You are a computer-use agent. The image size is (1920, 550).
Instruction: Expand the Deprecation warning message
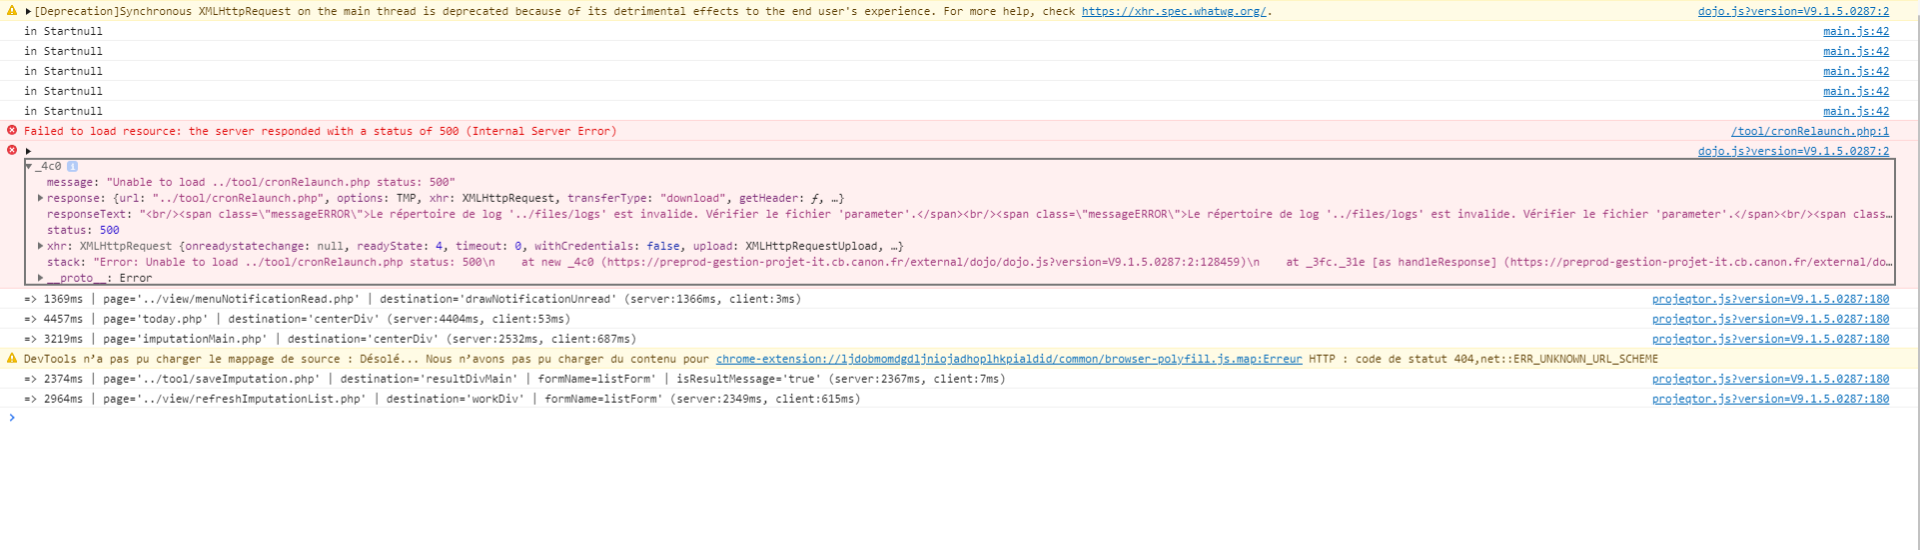coord(28,11)
